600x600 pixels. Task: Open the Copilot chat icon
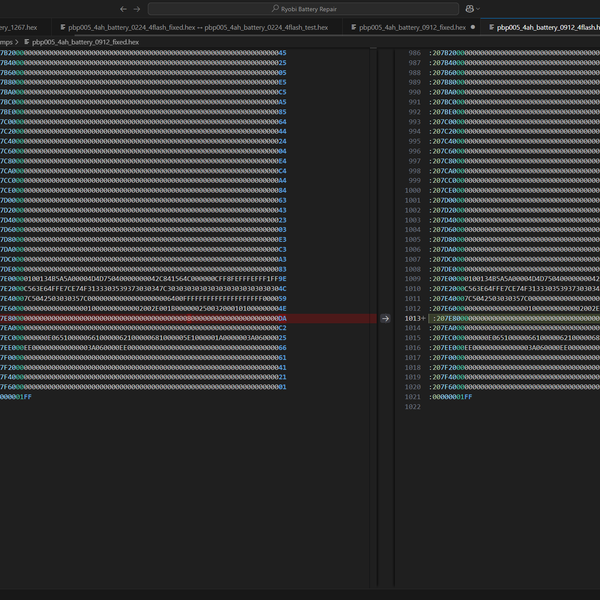tap(469, 9)
